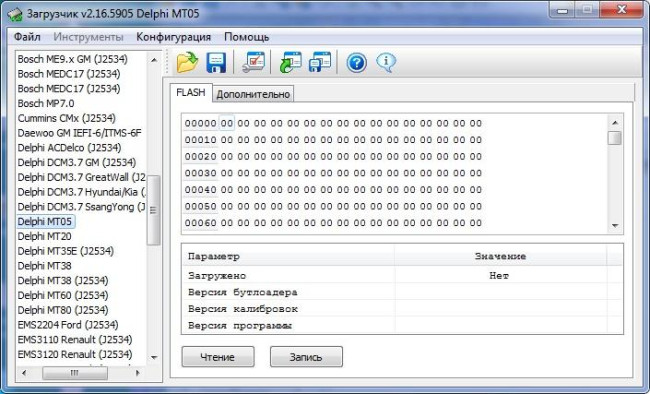Viewport: 650px width, 394px height.
Task: Select Delphi DCM3.7 GreatWall entry
Action: pyautogui.click(x=81, y=177)
